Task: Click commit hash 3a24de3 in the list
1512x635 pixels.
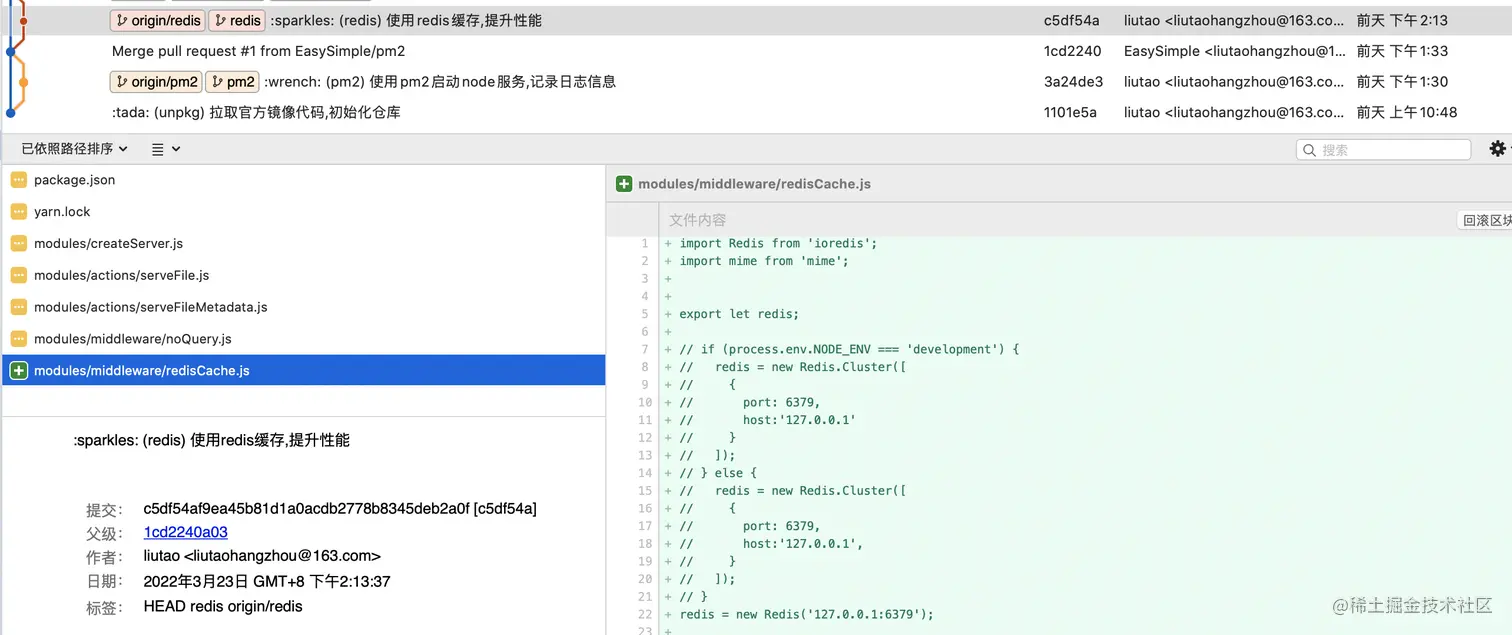Action: 1073,82
